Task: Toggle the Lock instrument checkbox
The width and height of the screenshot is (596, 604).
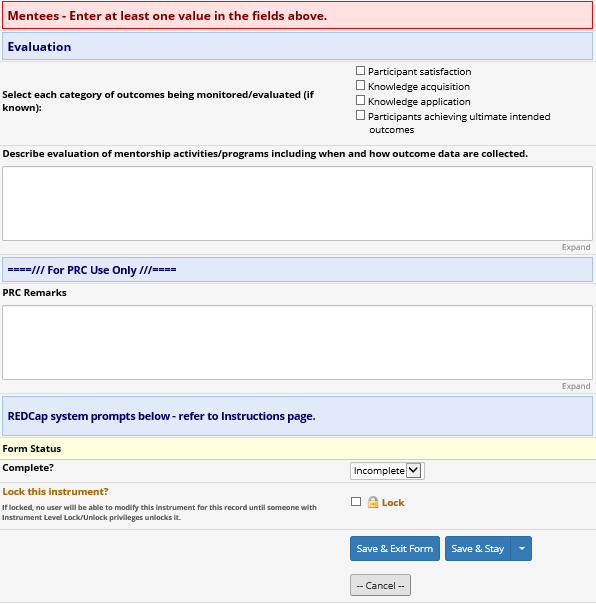Action: [x=356, y=502]
